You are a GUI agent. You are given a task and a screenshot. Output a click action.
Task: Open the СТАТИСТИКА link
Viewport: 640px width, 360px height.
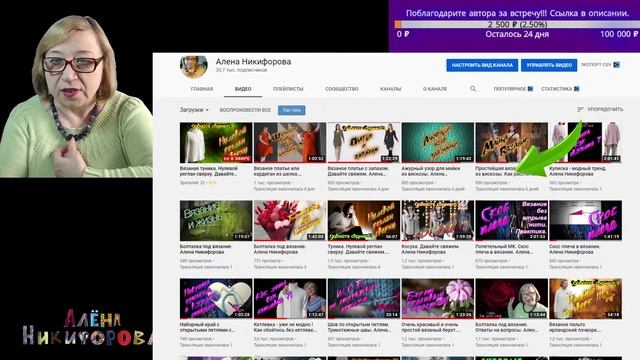(557, 89)
